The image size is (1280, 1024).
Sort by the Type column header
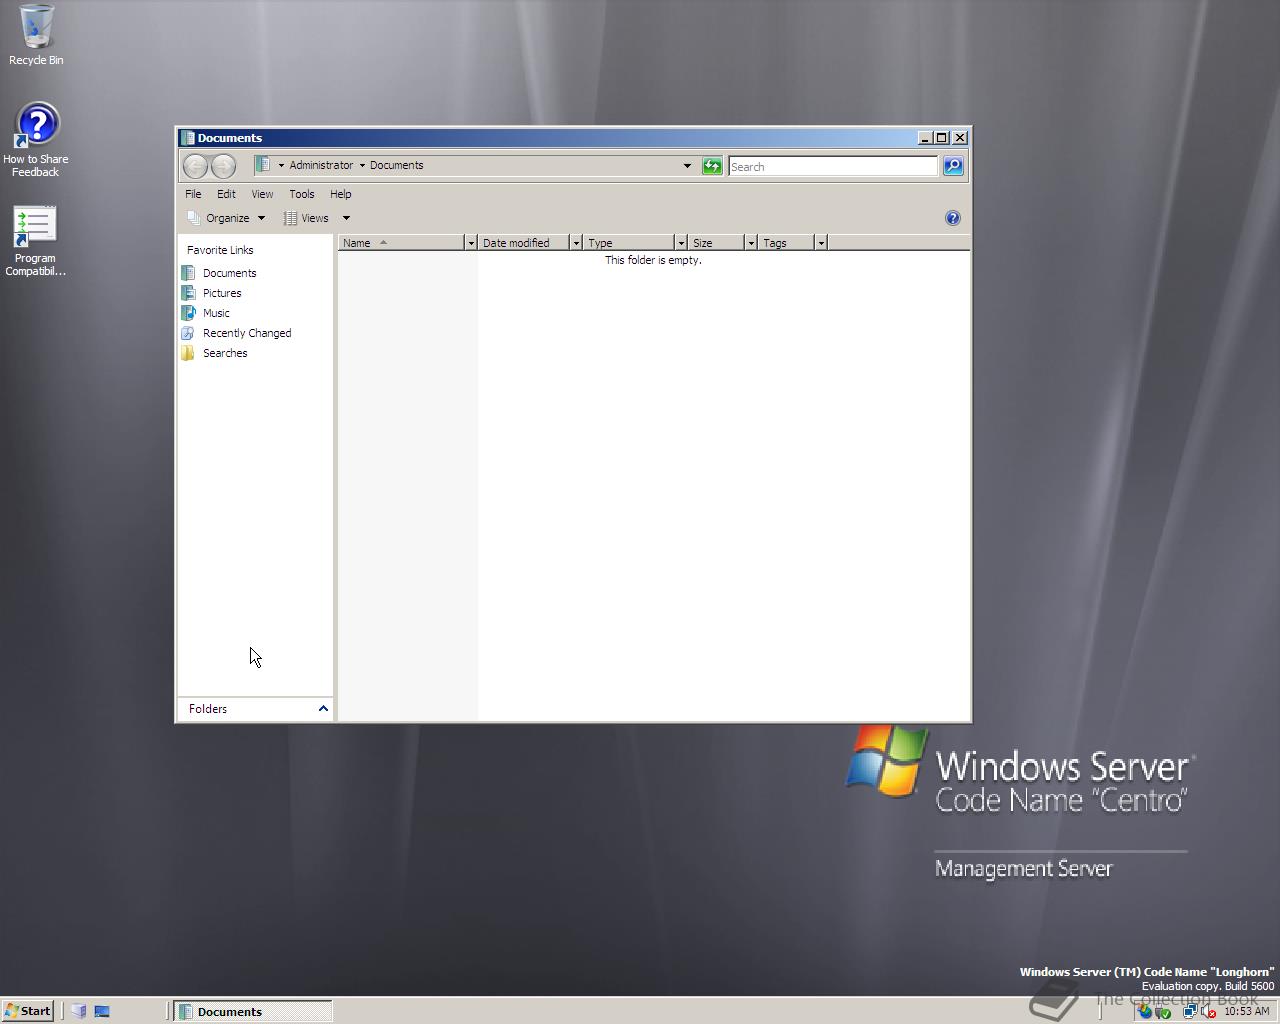[x=629, y=243]
